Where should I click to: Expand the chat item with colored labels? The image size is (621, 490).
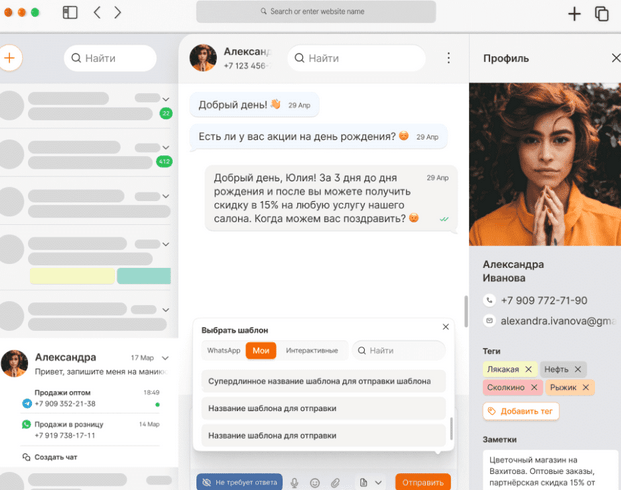pos(166,244)
